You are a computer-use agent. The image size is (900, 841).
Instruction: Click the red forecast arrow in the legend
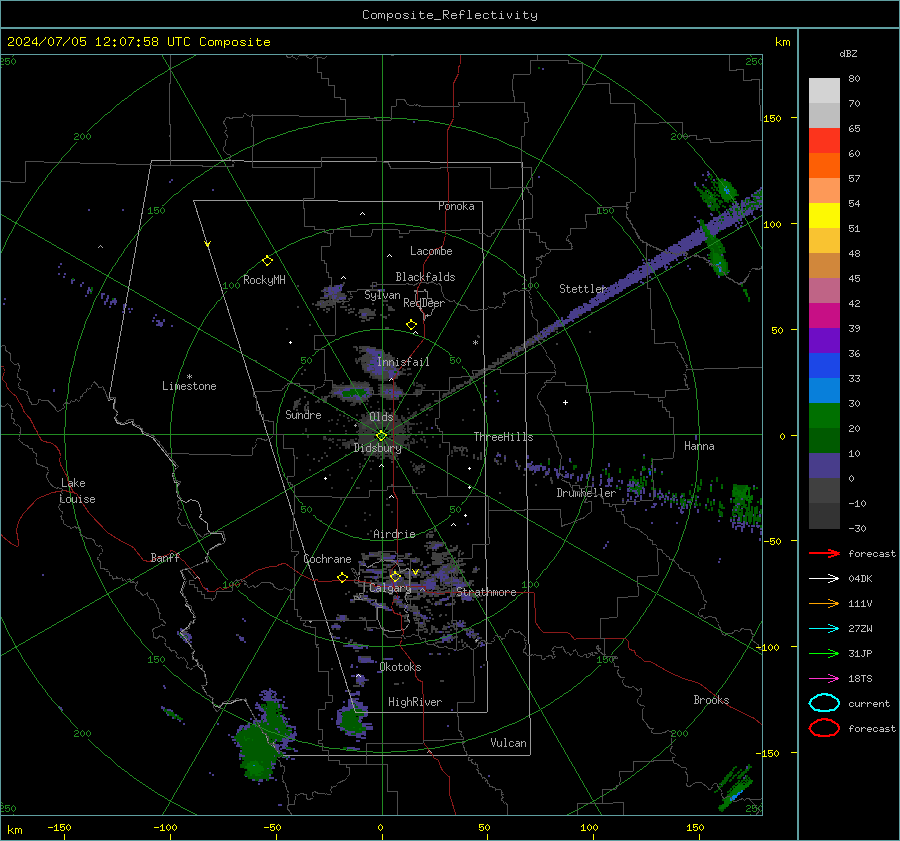coord(824,553)
